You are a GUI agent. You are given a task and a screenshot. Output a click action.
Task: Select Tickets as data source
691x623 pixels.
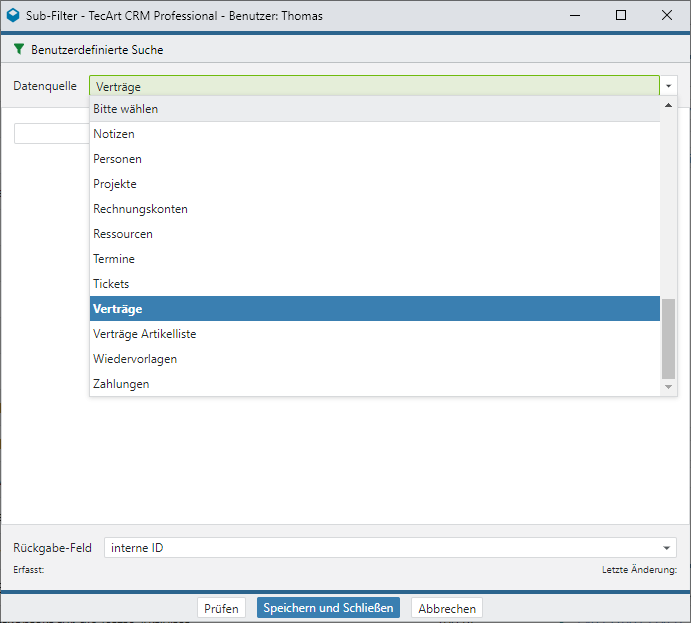111,284
